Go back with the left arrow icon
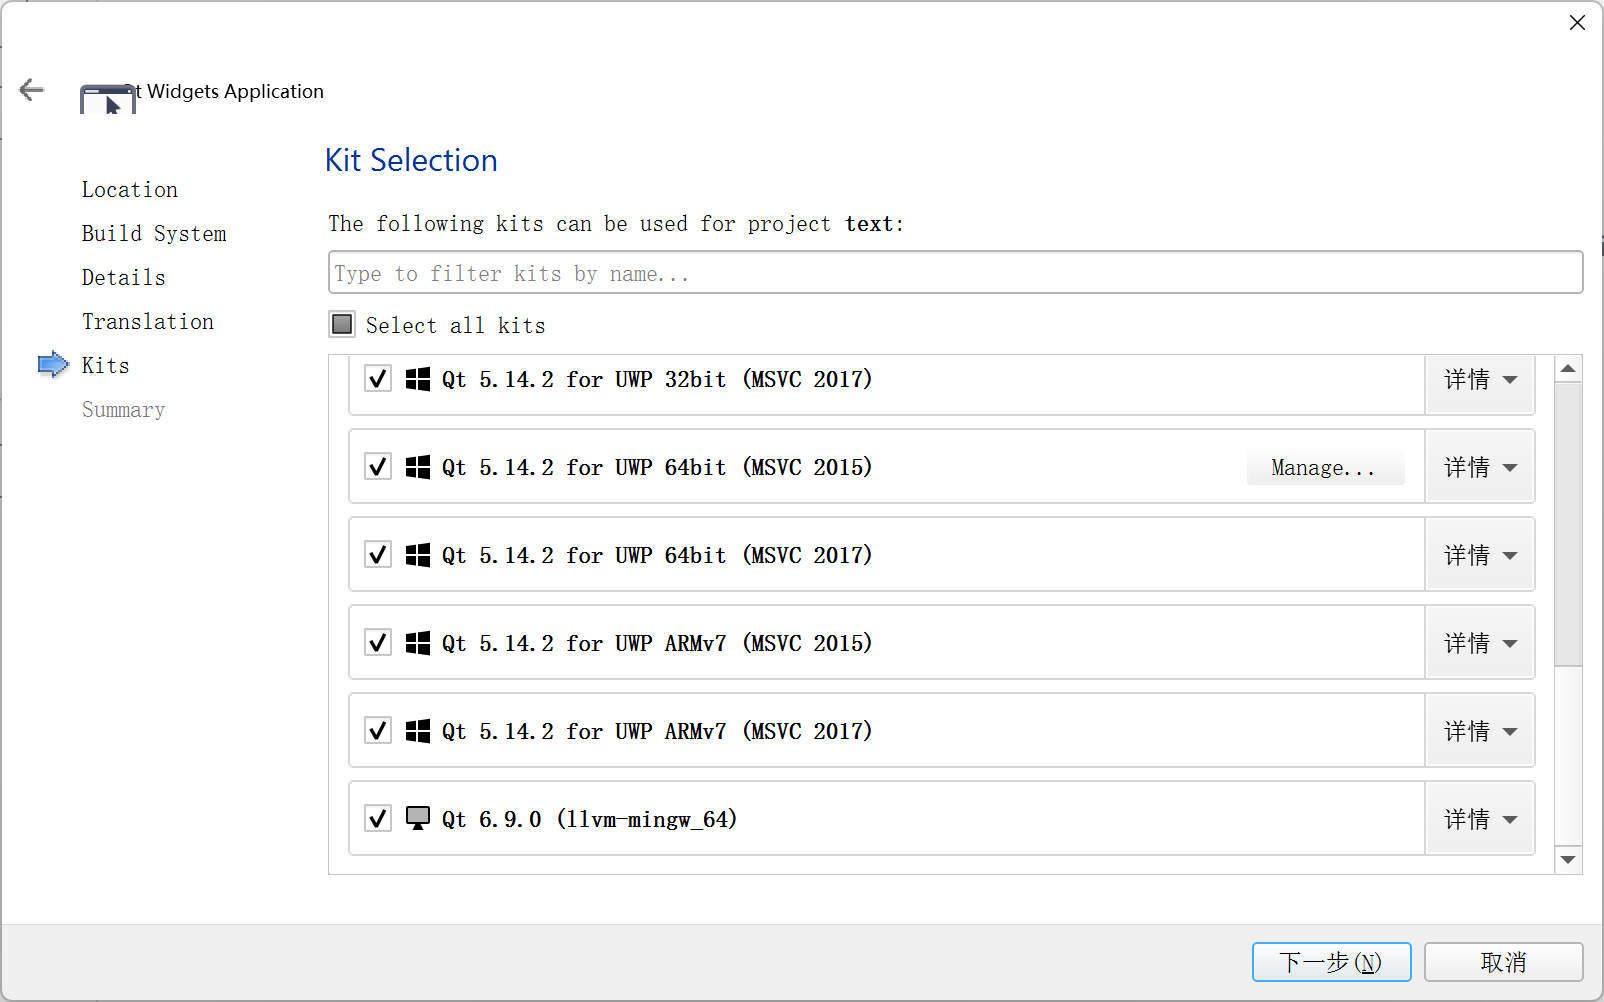 coord(32,90)
